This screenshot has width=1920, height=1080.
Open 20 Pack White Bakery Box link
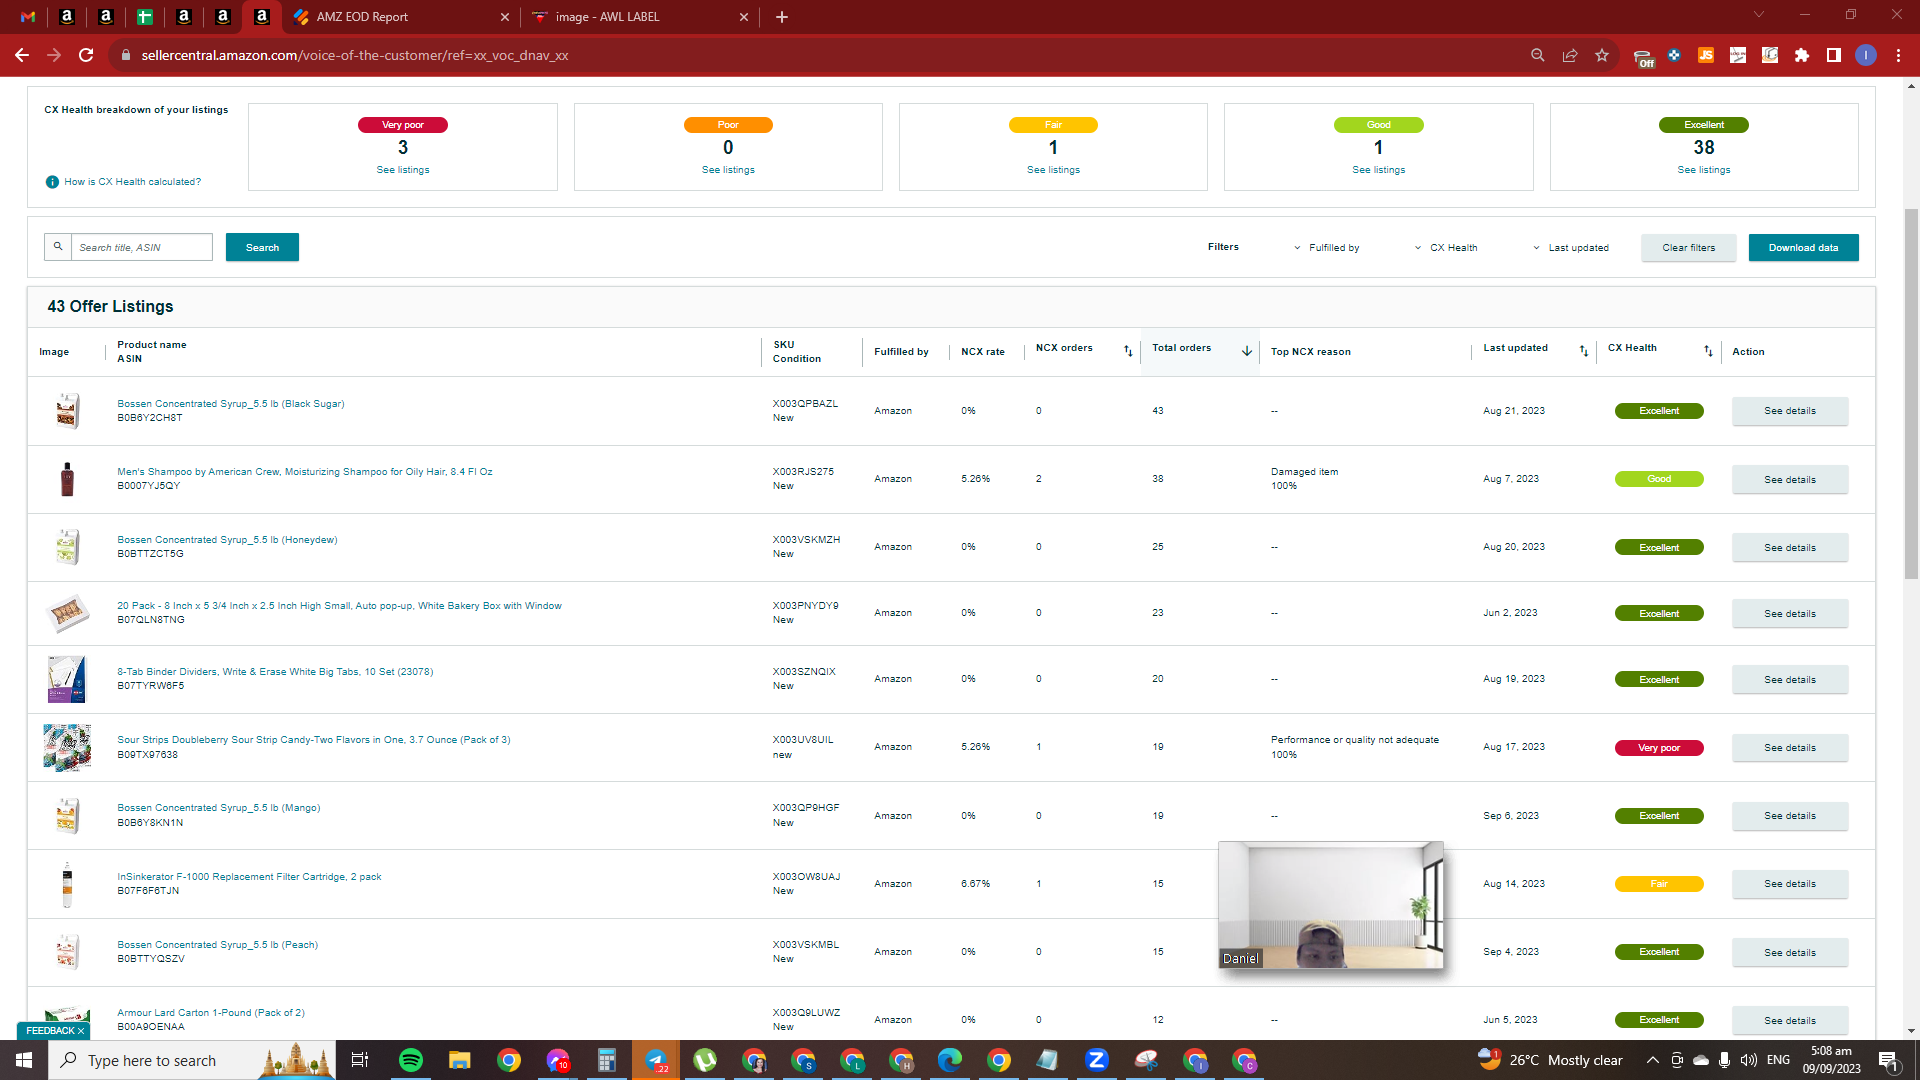339,606
